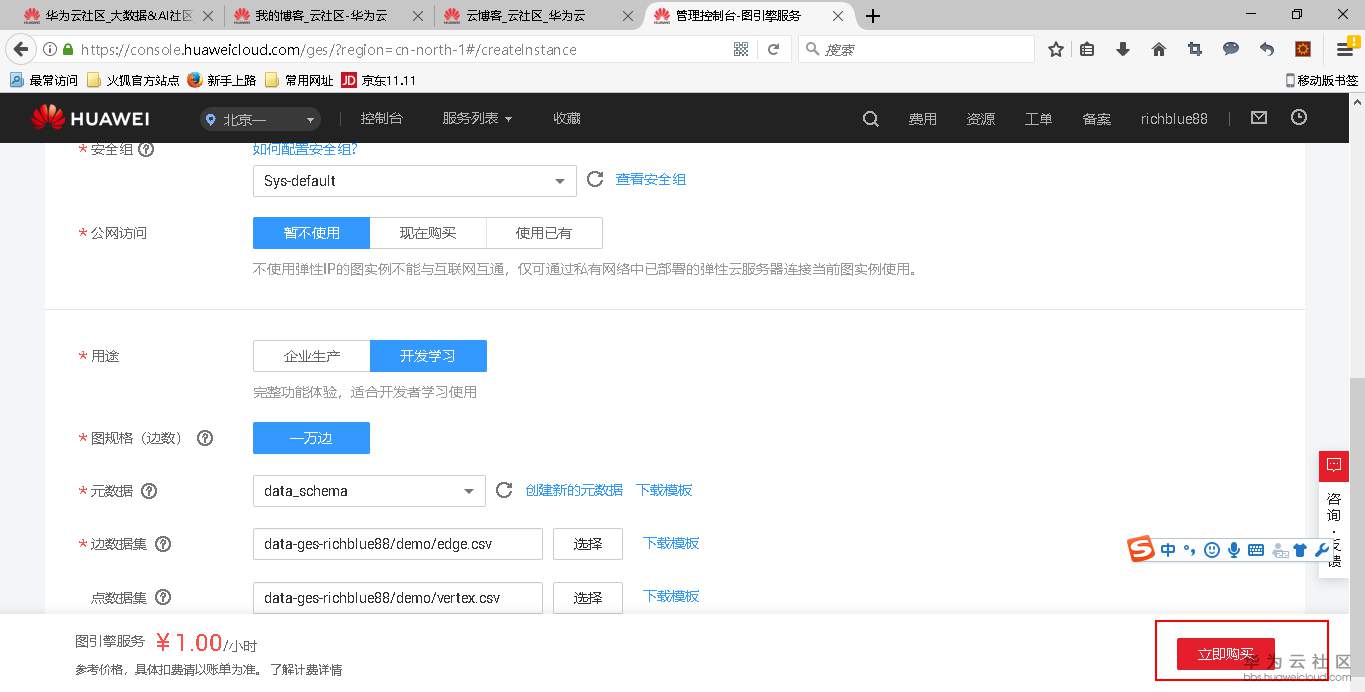
Task: Switch 用途 to 企业生产
Action: tap(310, 355)
